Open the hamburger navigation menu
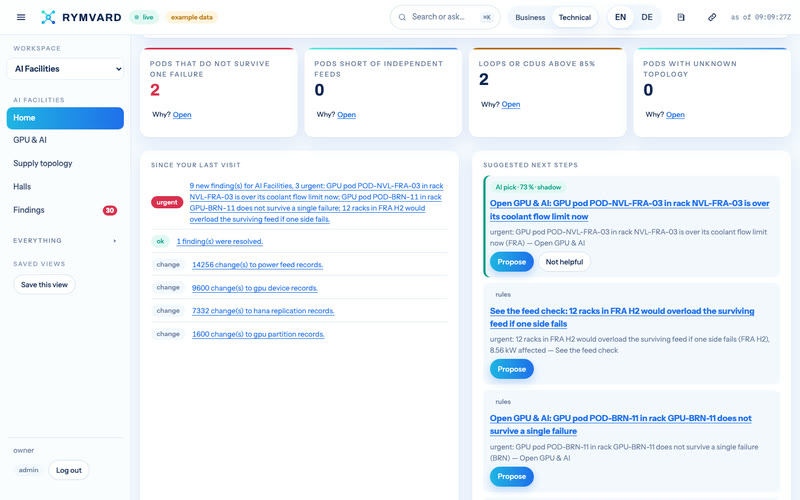800x500 pixels. [x=21, y=17]
